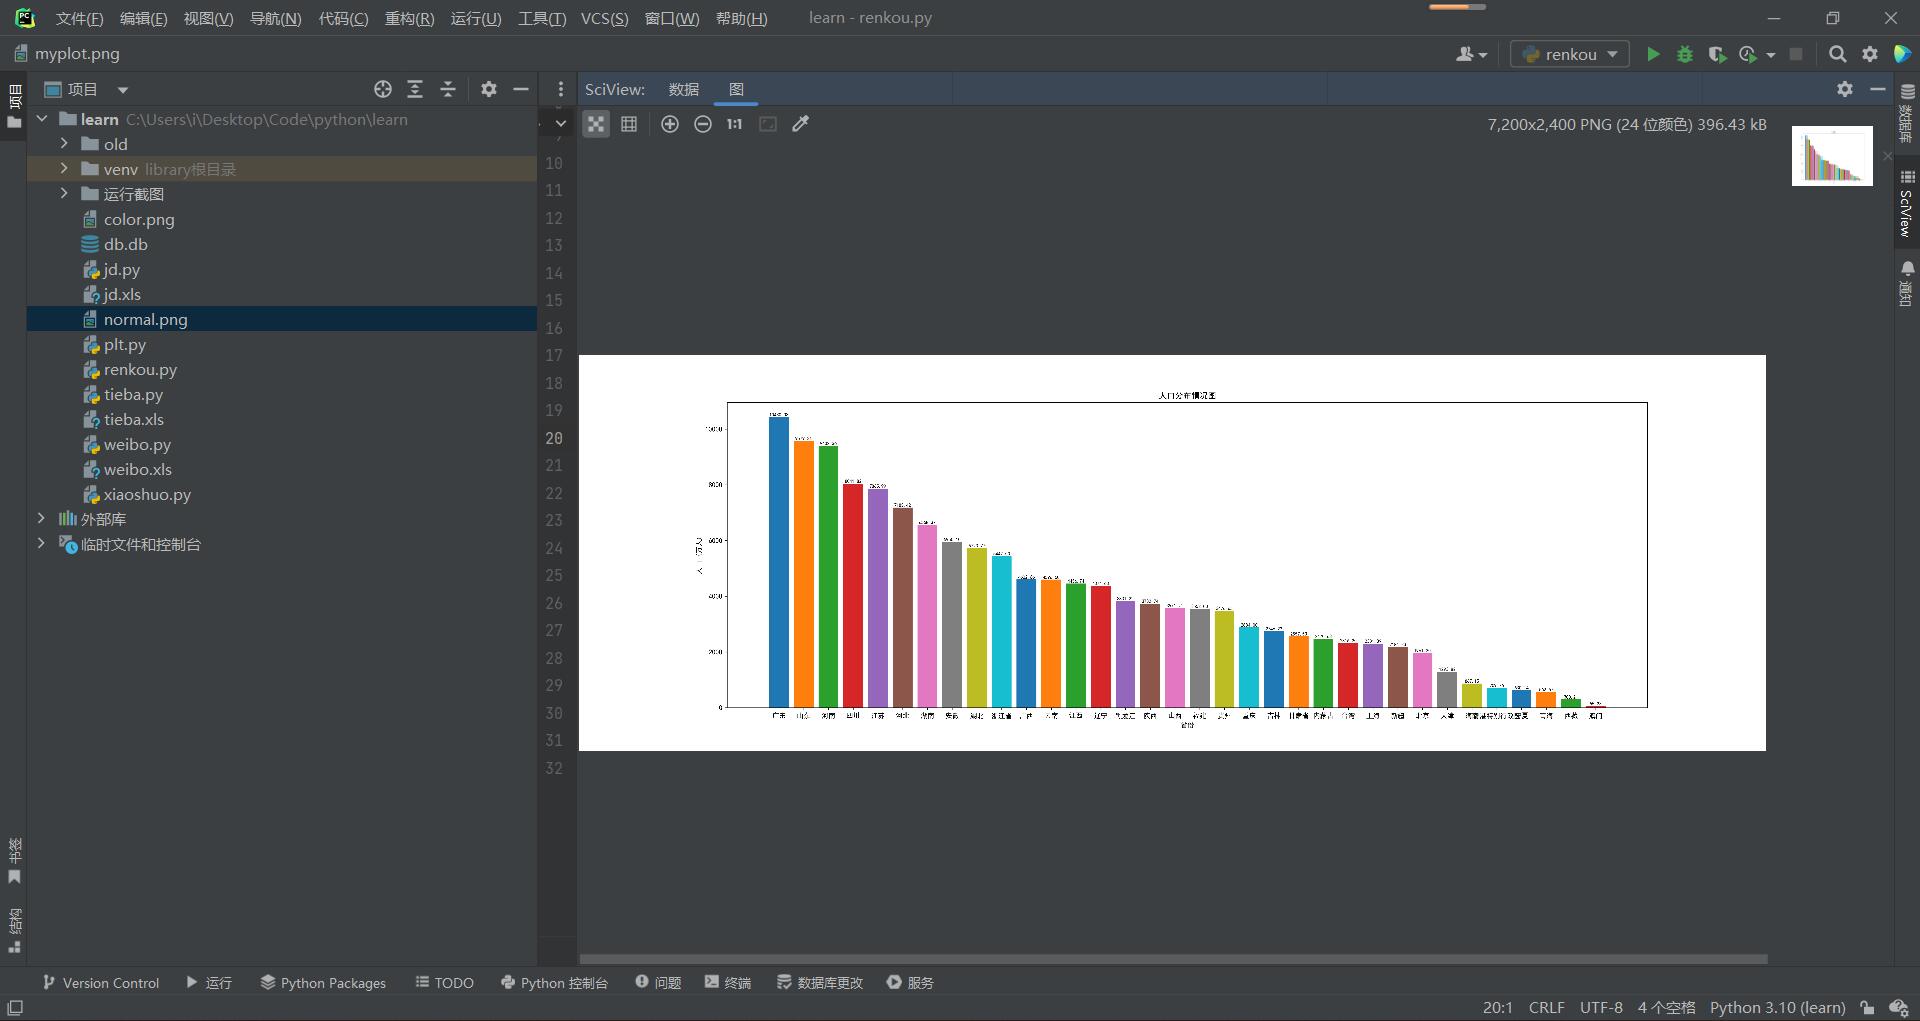
Task: Click the zoom in icon in SciView toolbar
Action: tap(670, 124)
